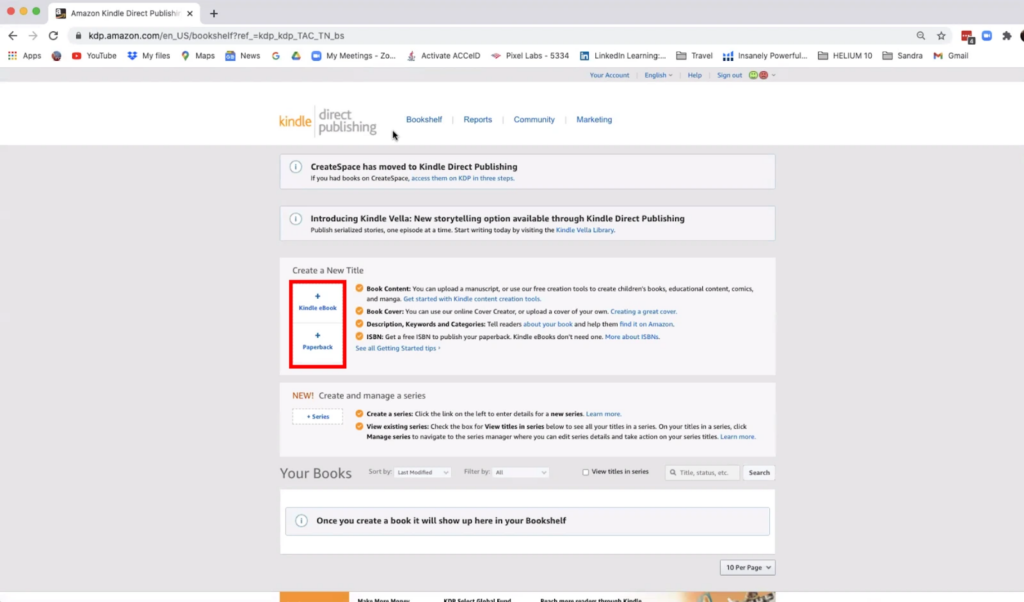1024x602 pixels.
Task: Open the Marketing tab
Action: pos(594,119)
